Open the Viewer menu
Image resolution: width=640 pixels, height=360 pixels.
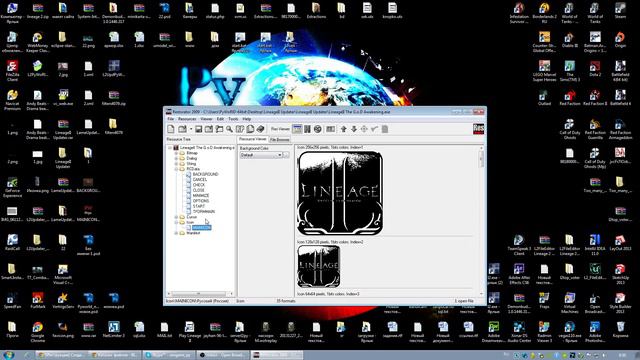tap(206, 119)
